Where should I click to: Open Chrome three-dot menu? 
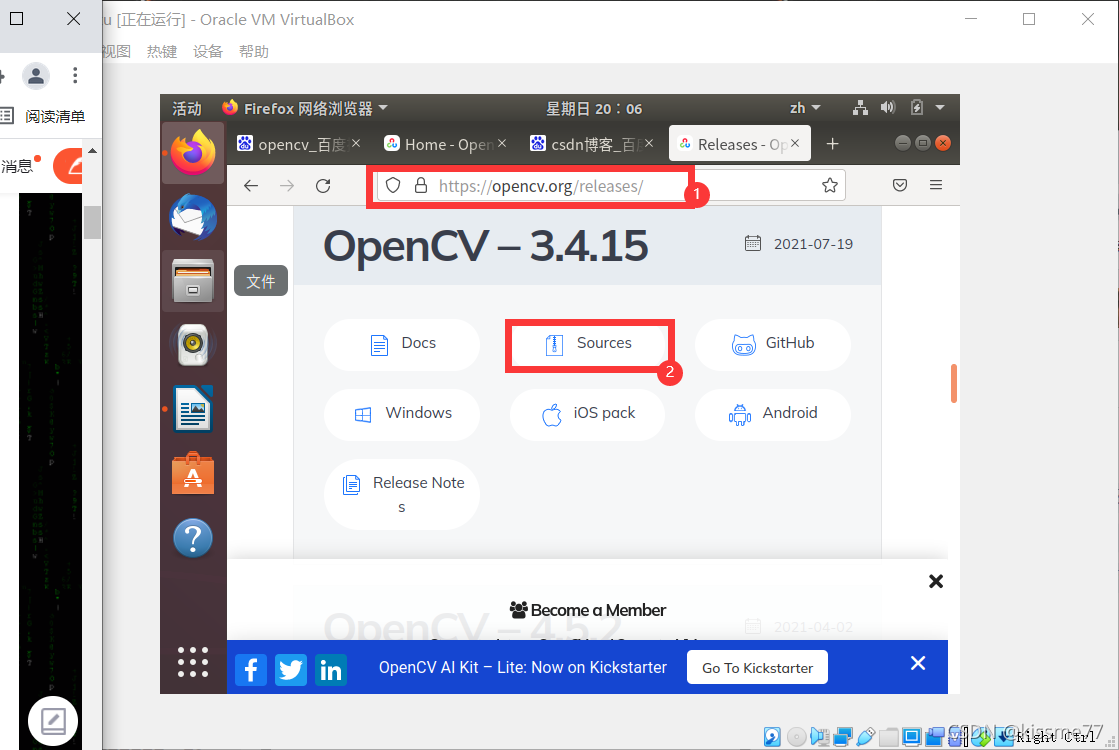tap(75, 76)
